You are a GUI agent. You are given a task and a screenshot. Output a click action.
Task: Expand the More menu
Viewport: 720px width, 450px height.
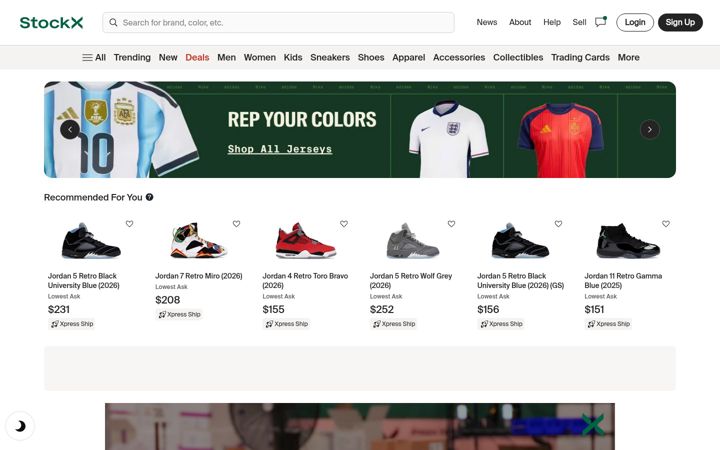coord(629,57)
